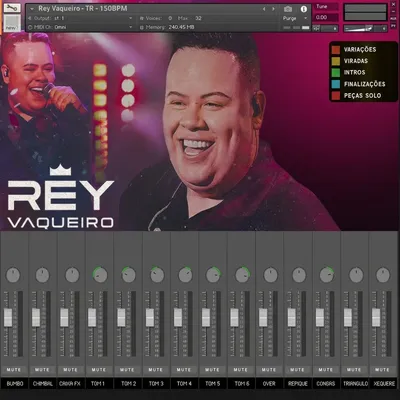
Task: Remove instrument with the X button
Action: 393,5
